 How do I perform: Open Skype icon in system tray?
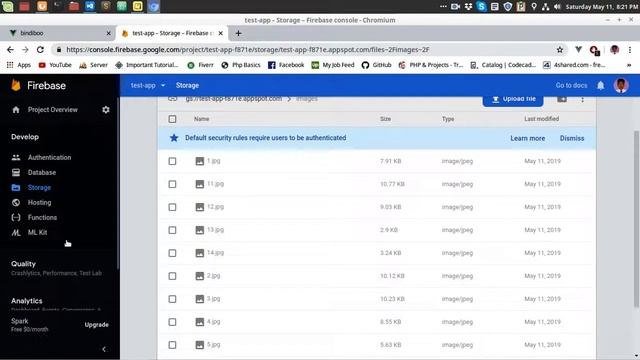point(481,6)
